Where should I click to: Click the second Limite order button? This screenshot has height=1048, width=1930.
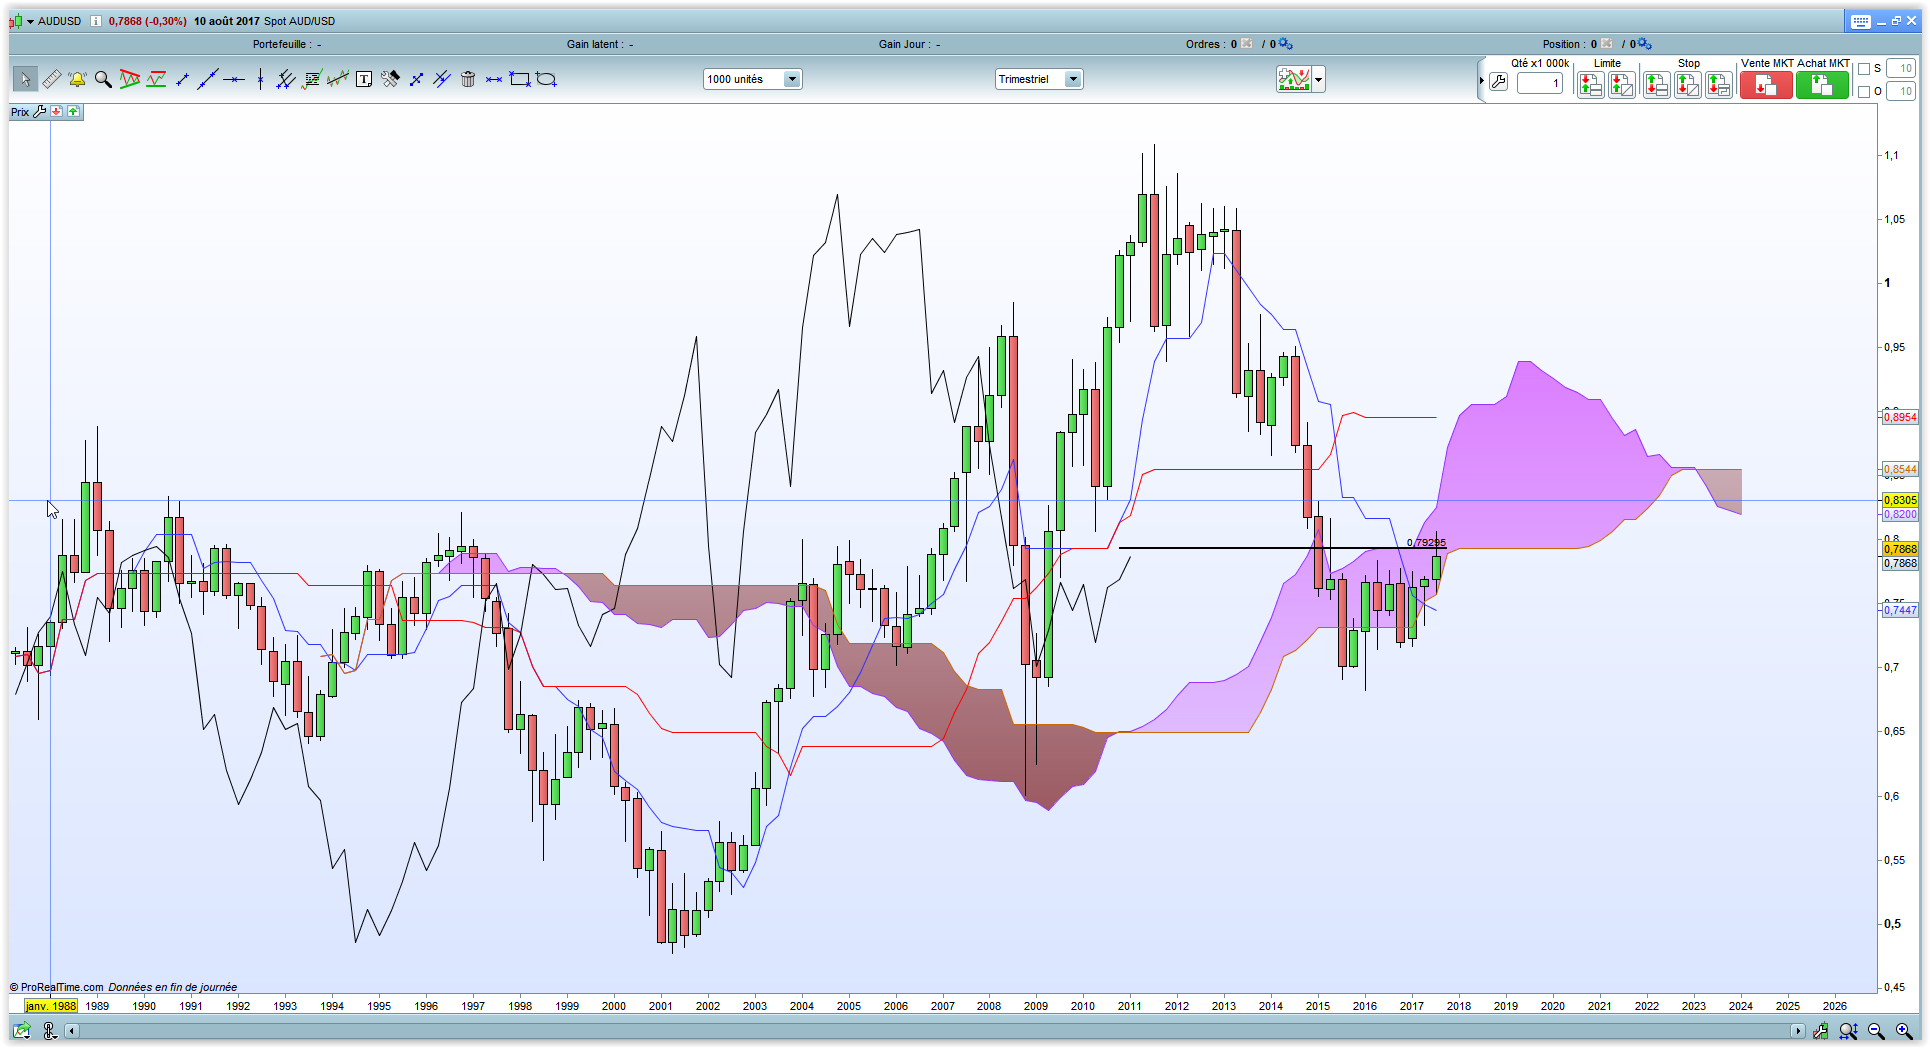[1622, 85]
